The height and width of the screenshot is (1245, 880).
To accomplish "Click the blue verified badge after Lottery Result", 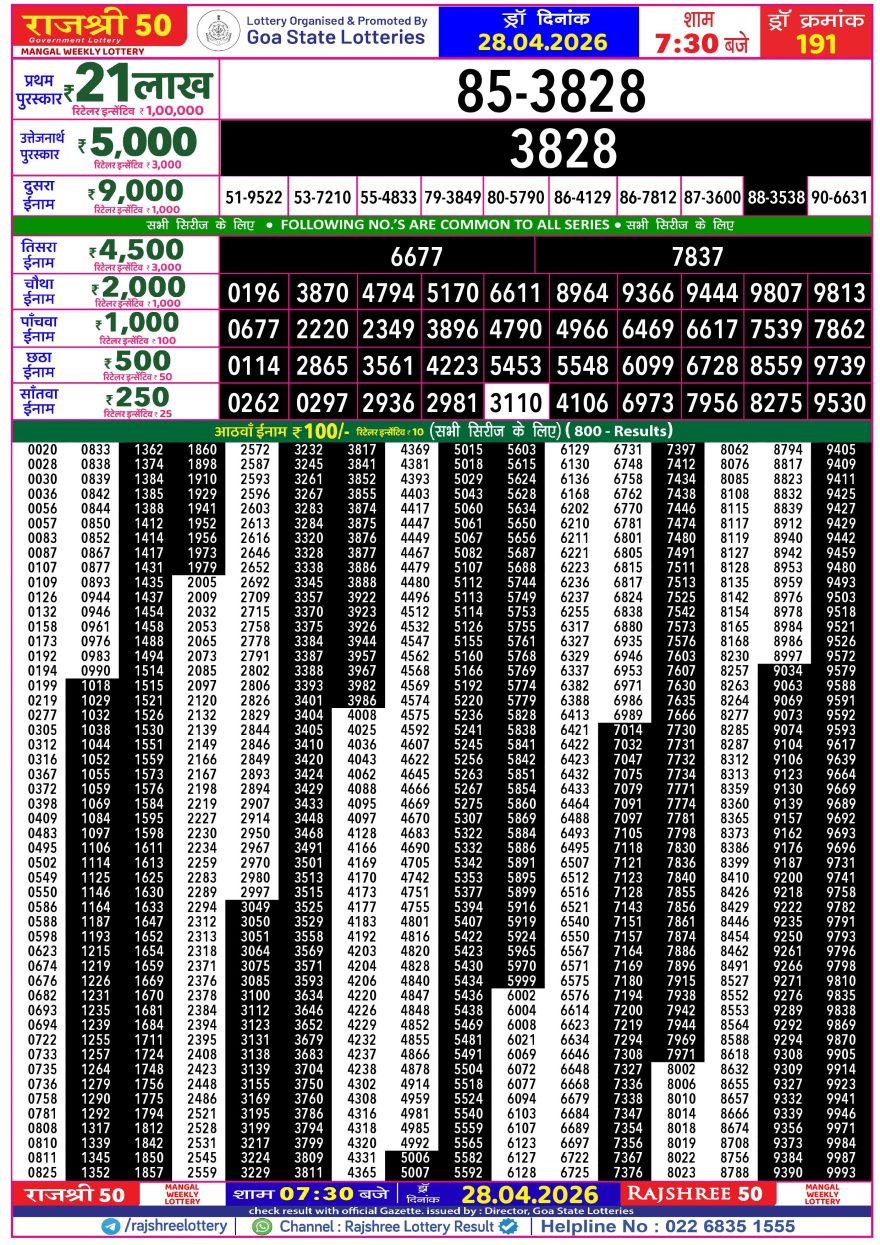I will click(508, 1226).
